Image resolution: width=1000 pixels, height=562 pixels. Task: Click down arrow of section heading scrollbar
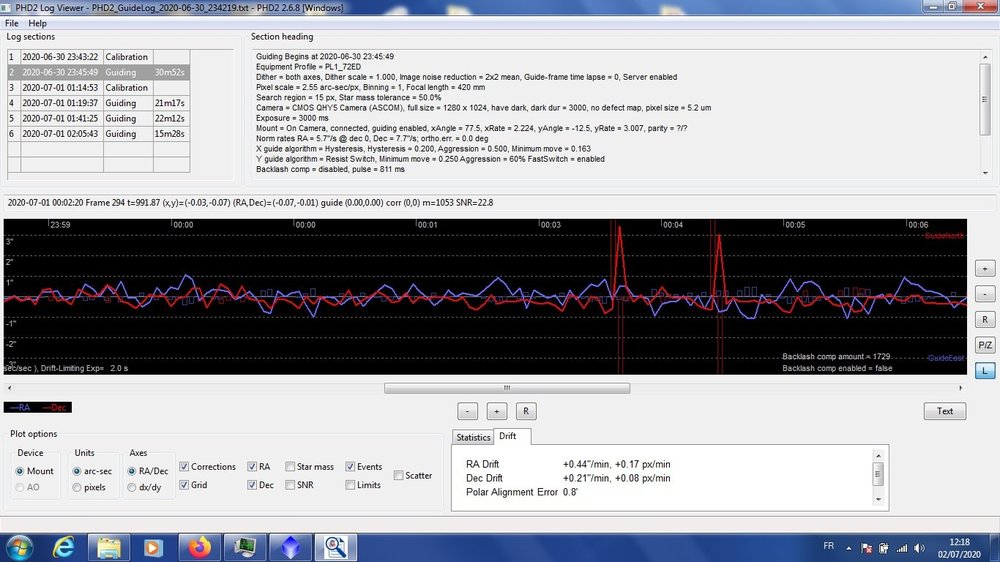click(985, 173)
